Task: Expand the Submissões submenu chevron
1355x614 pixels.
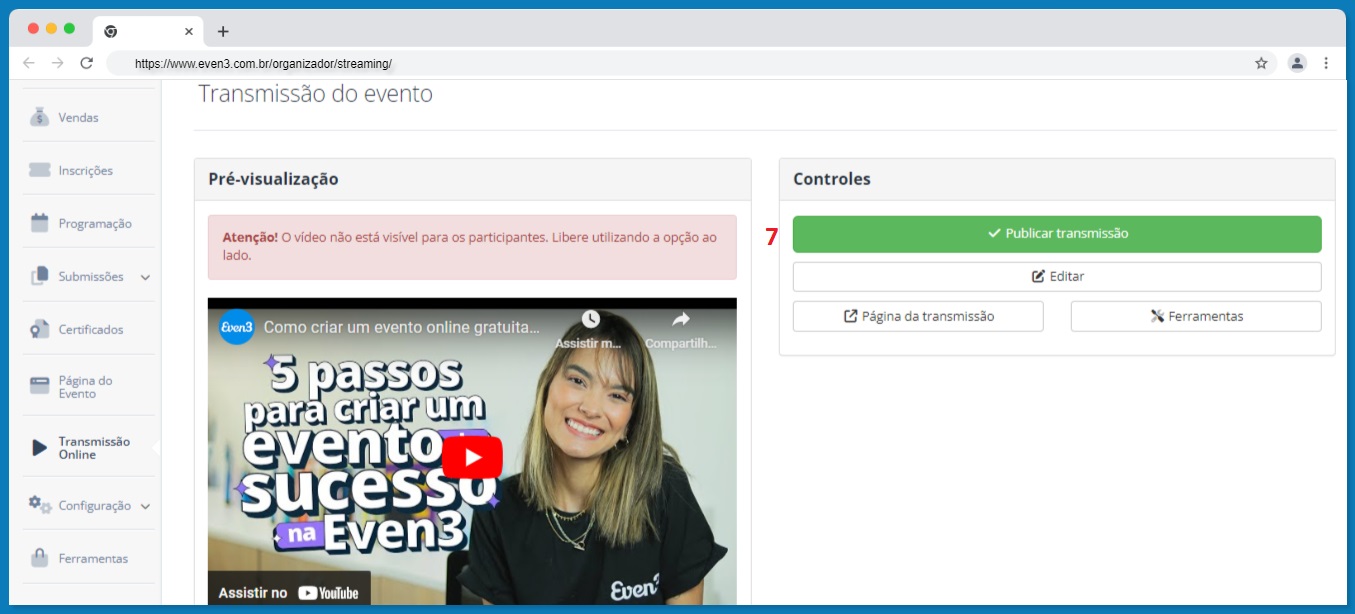Action: [x=145, y=277]
